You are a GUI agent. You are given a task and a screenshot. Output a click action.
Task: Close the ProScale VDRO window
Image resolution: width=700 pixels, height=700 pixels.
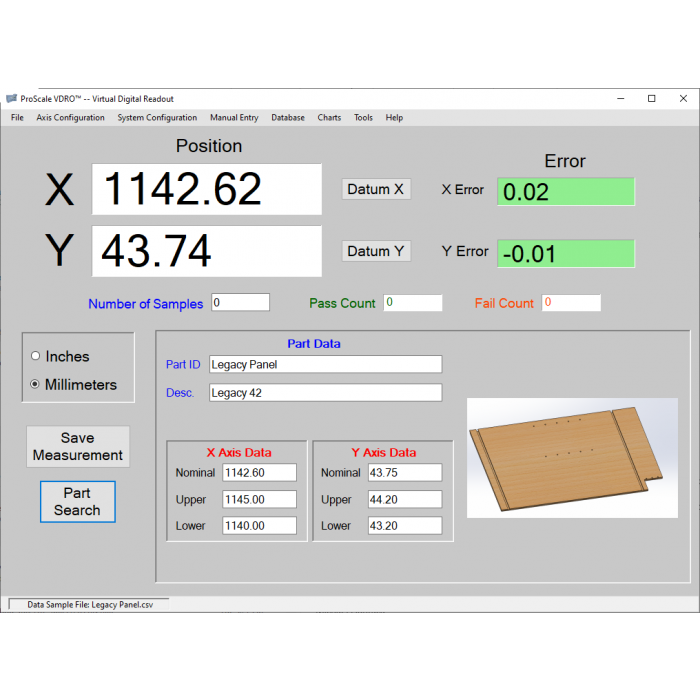(683, 99)
